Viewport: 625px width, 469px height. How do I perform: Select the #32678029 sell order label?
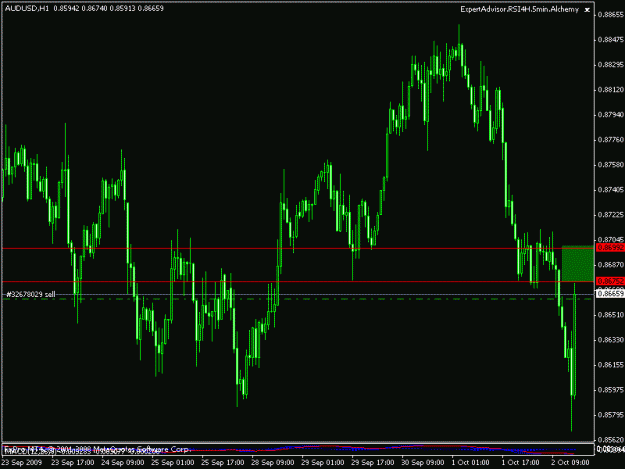pyautogui.click(x=31, y=294)
